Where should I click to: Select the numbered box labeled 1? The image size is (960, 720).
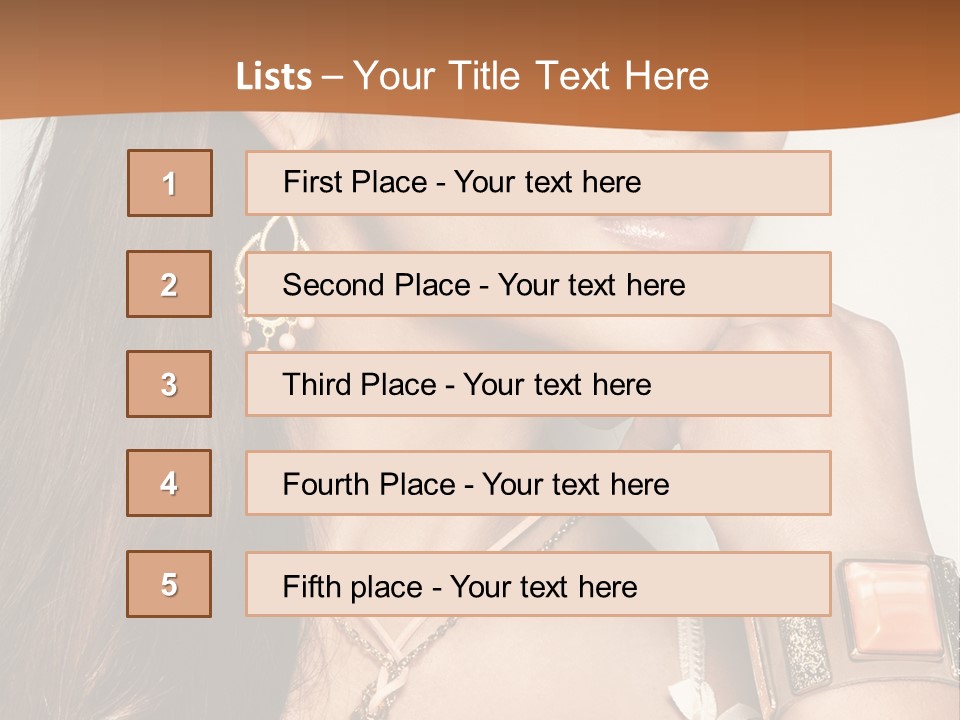(170, 183)
